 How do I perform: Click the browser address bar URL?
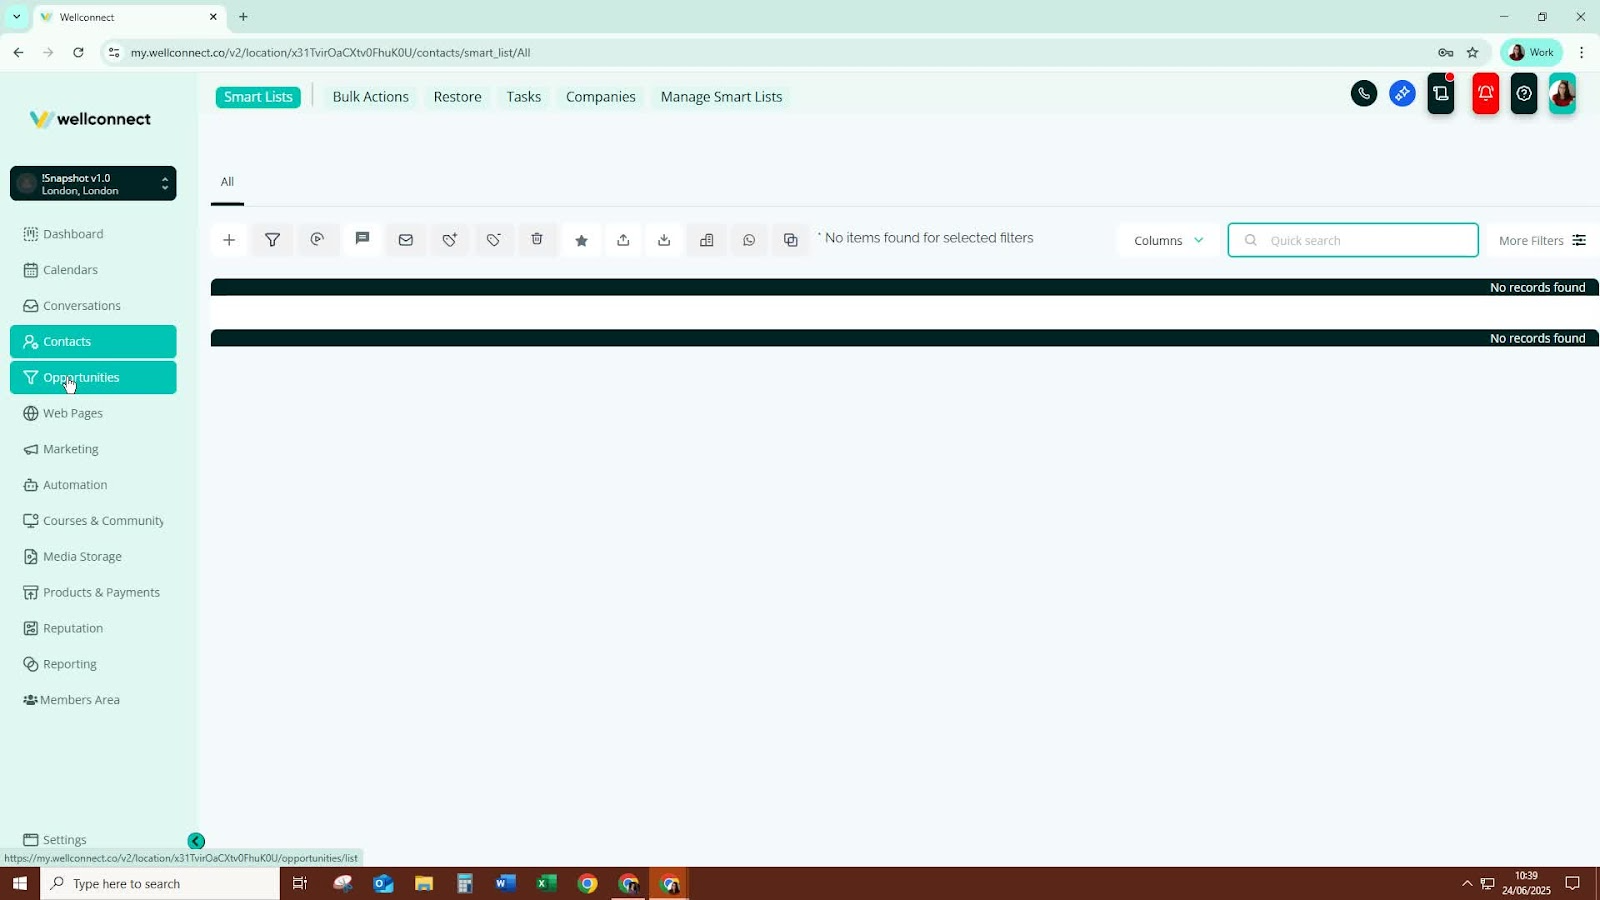[330, 53]
